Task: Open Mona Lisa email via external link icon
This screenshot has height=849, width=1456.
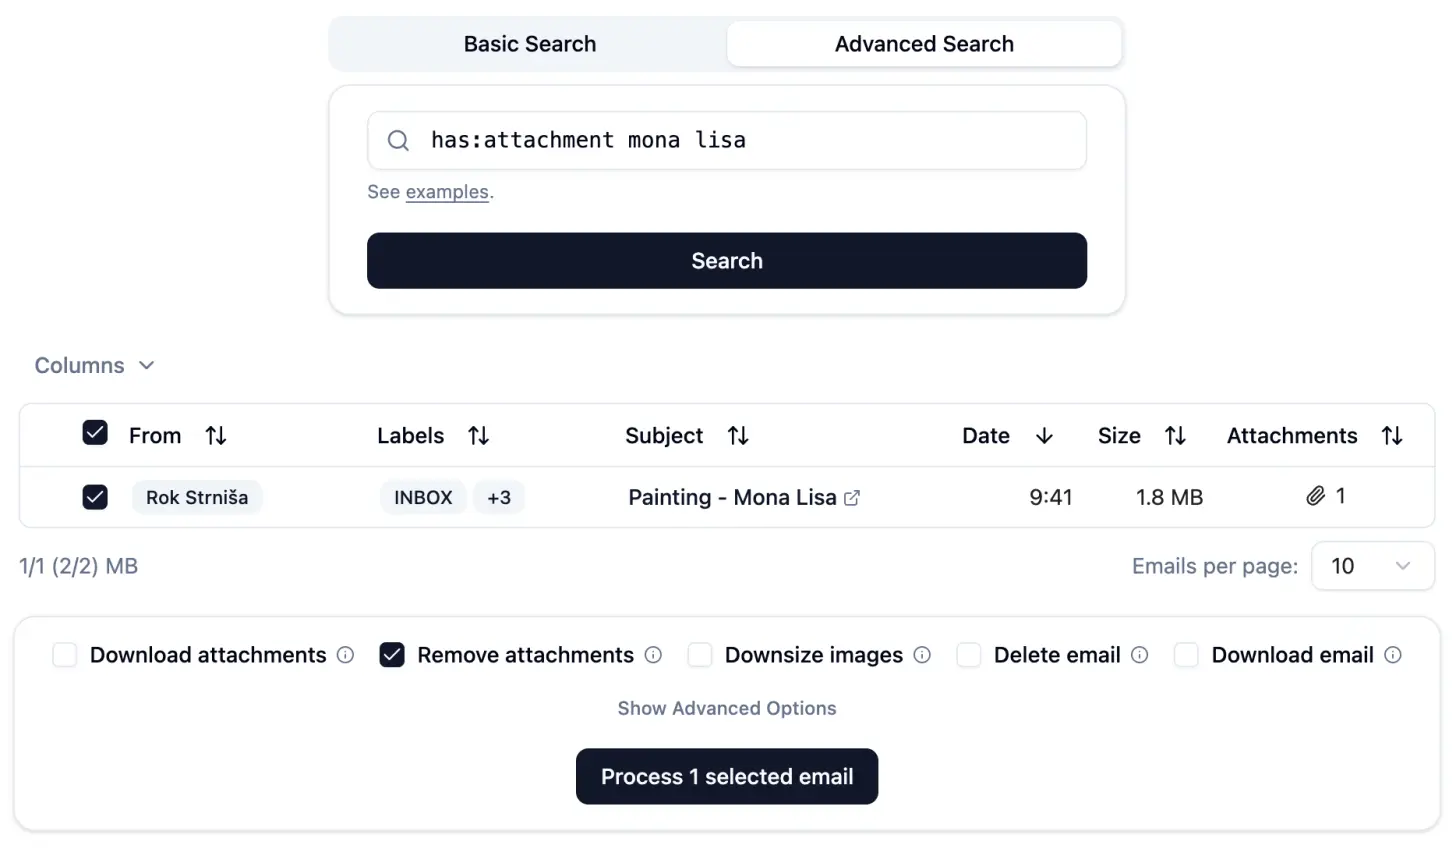Action: (x=853, y=497)
